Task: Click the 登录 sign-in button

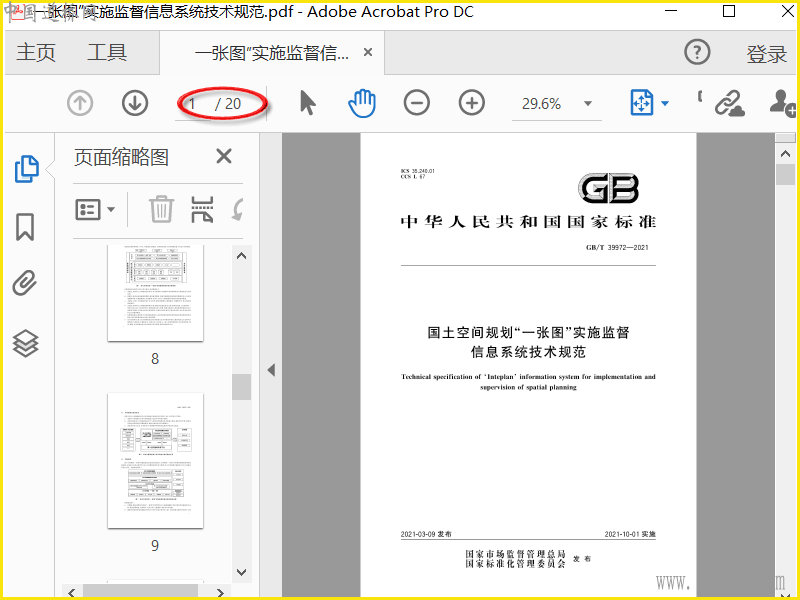Action: coord(766,54)
